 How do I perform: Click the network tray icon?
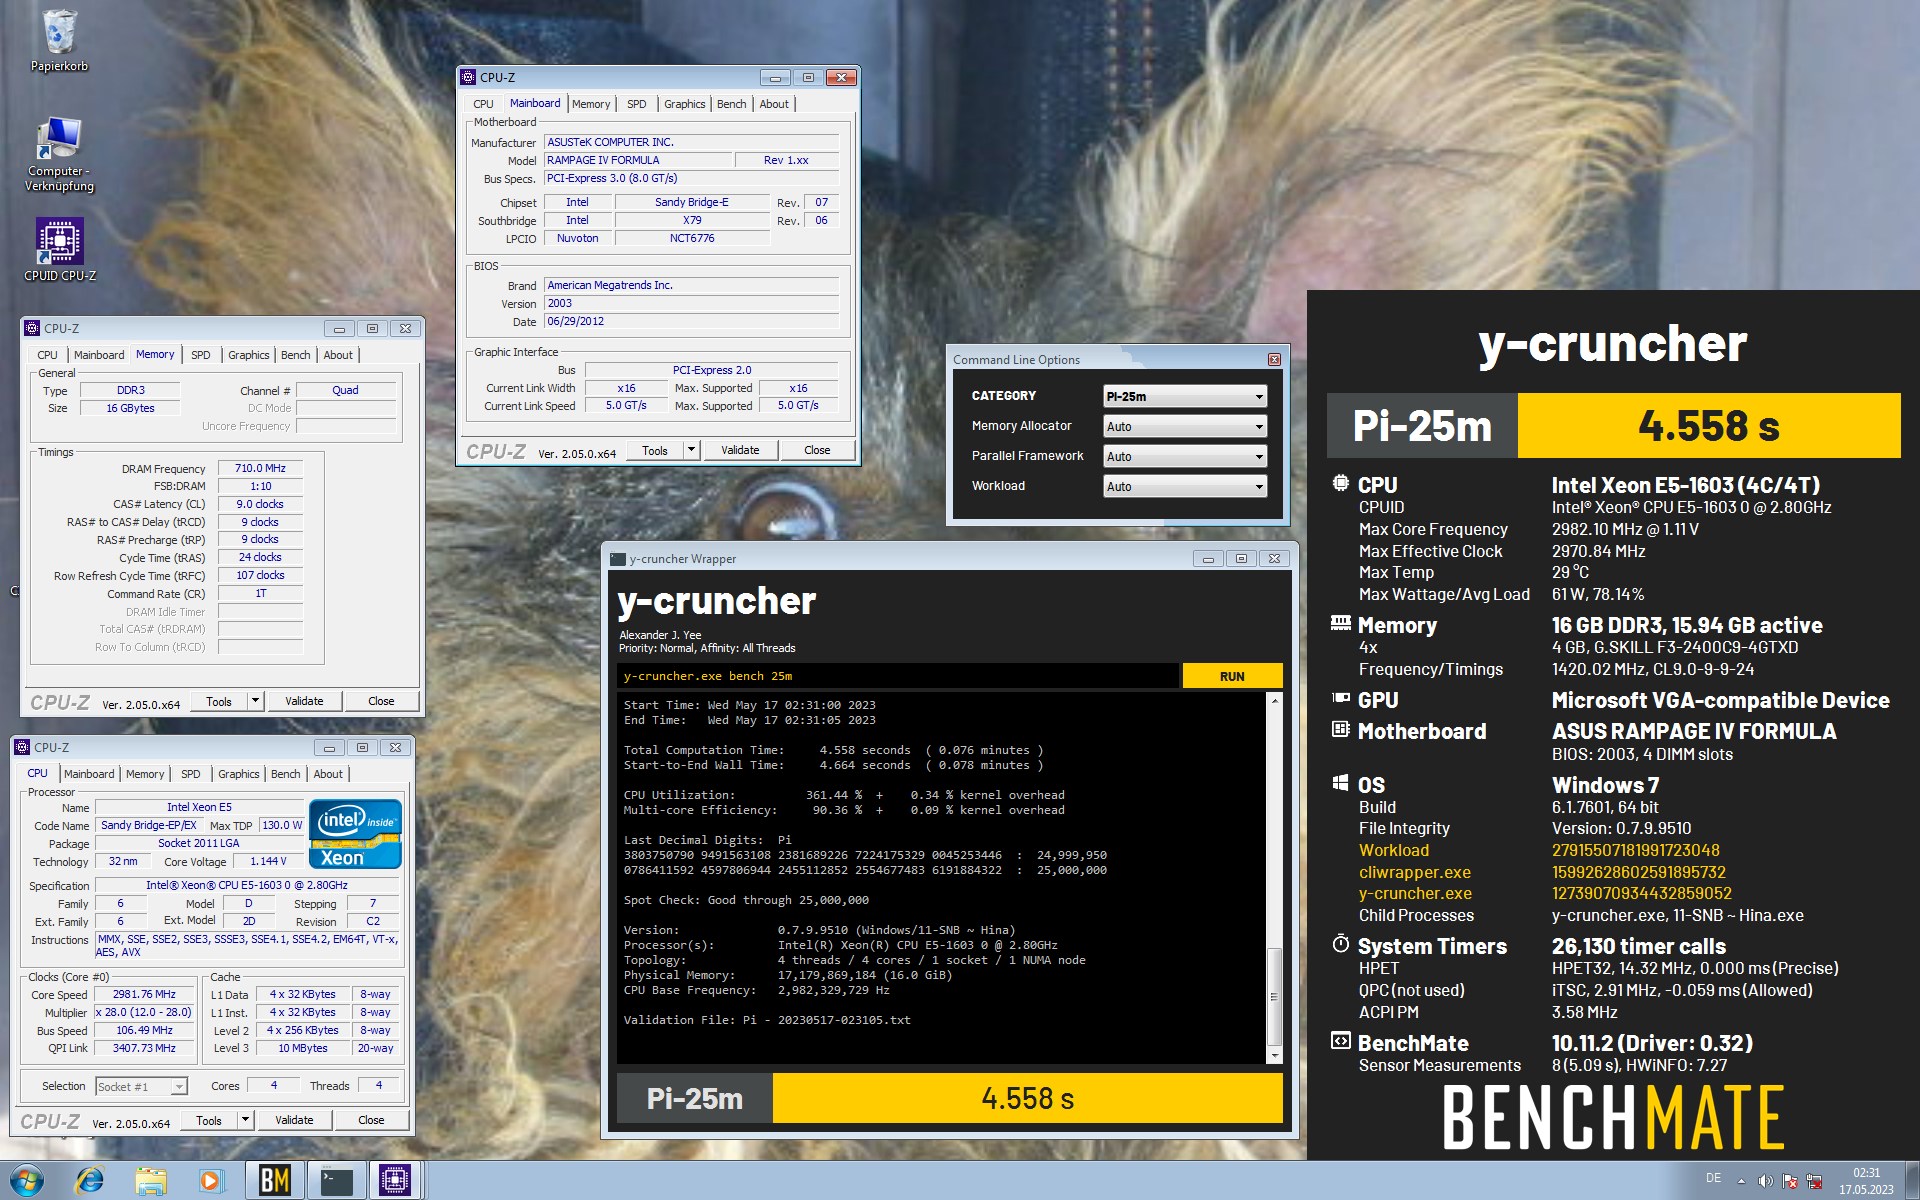[x=1814, y=1181]
